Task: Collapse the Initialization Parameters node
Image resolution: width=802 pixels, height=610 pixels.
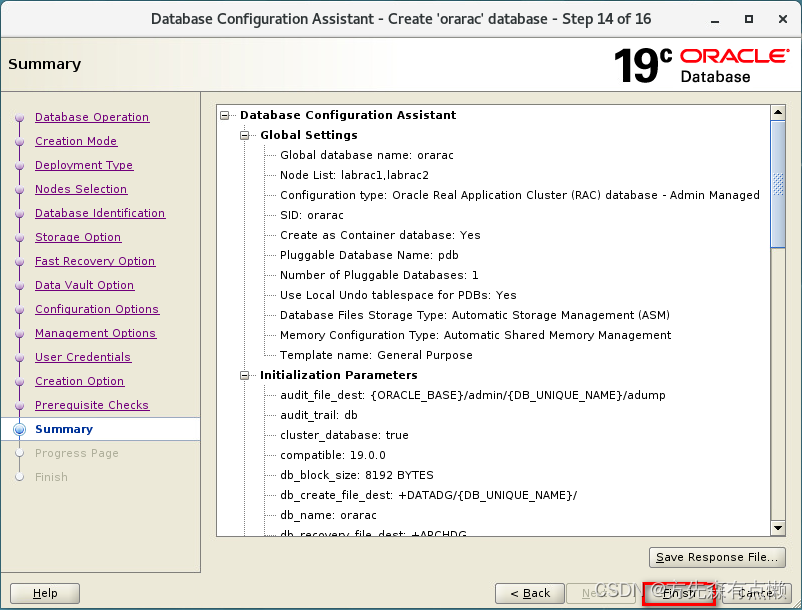Action: 244,376
